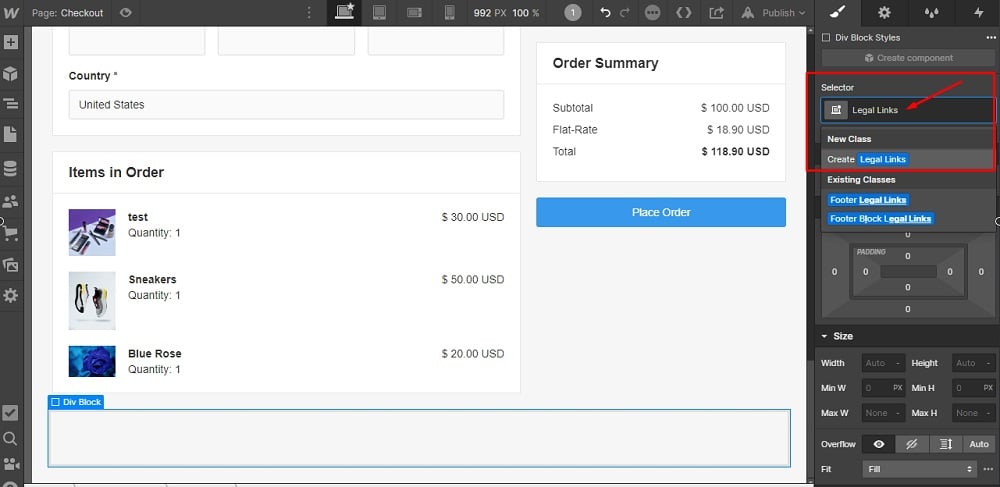Open the Components cube panel

click(11, 74)
